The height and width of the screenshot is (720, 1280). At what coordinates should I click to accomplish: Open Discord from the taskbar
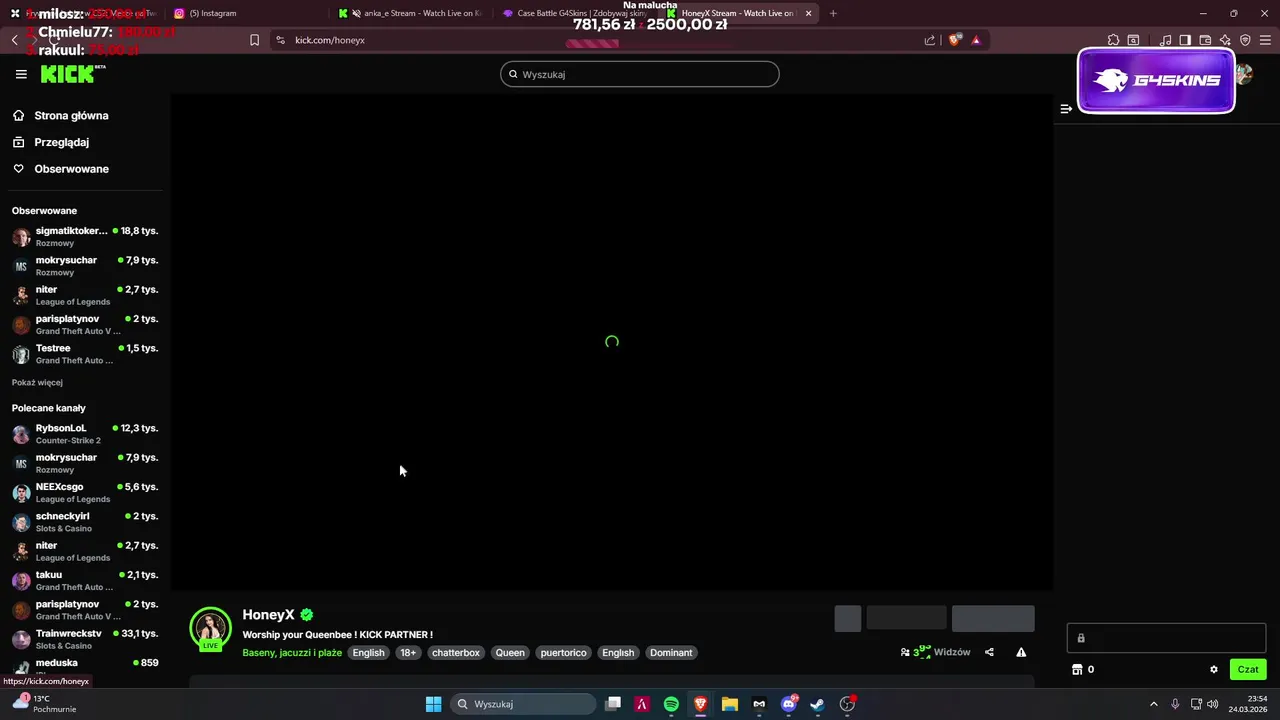789,704
